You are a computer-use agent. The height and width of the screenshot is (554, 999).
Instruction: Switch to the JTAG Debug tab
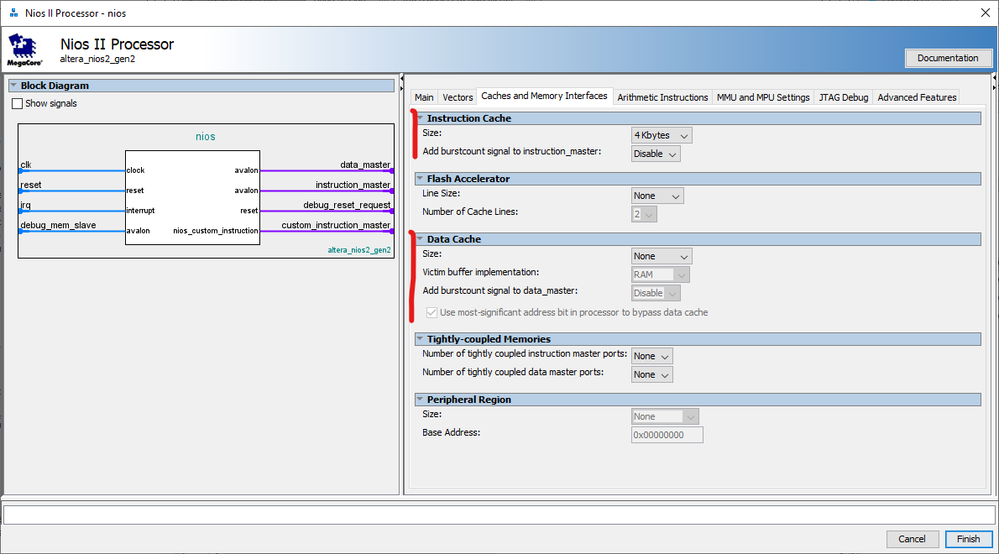tap(842, 97)
